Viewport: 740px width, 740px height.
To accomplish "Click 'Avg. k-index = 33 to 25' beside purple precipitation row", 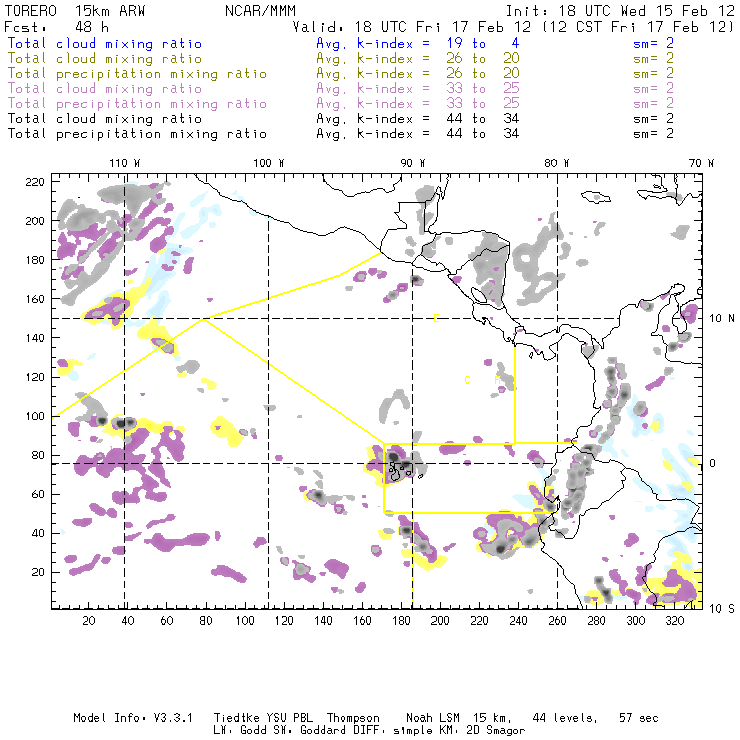I will point(418,104).
